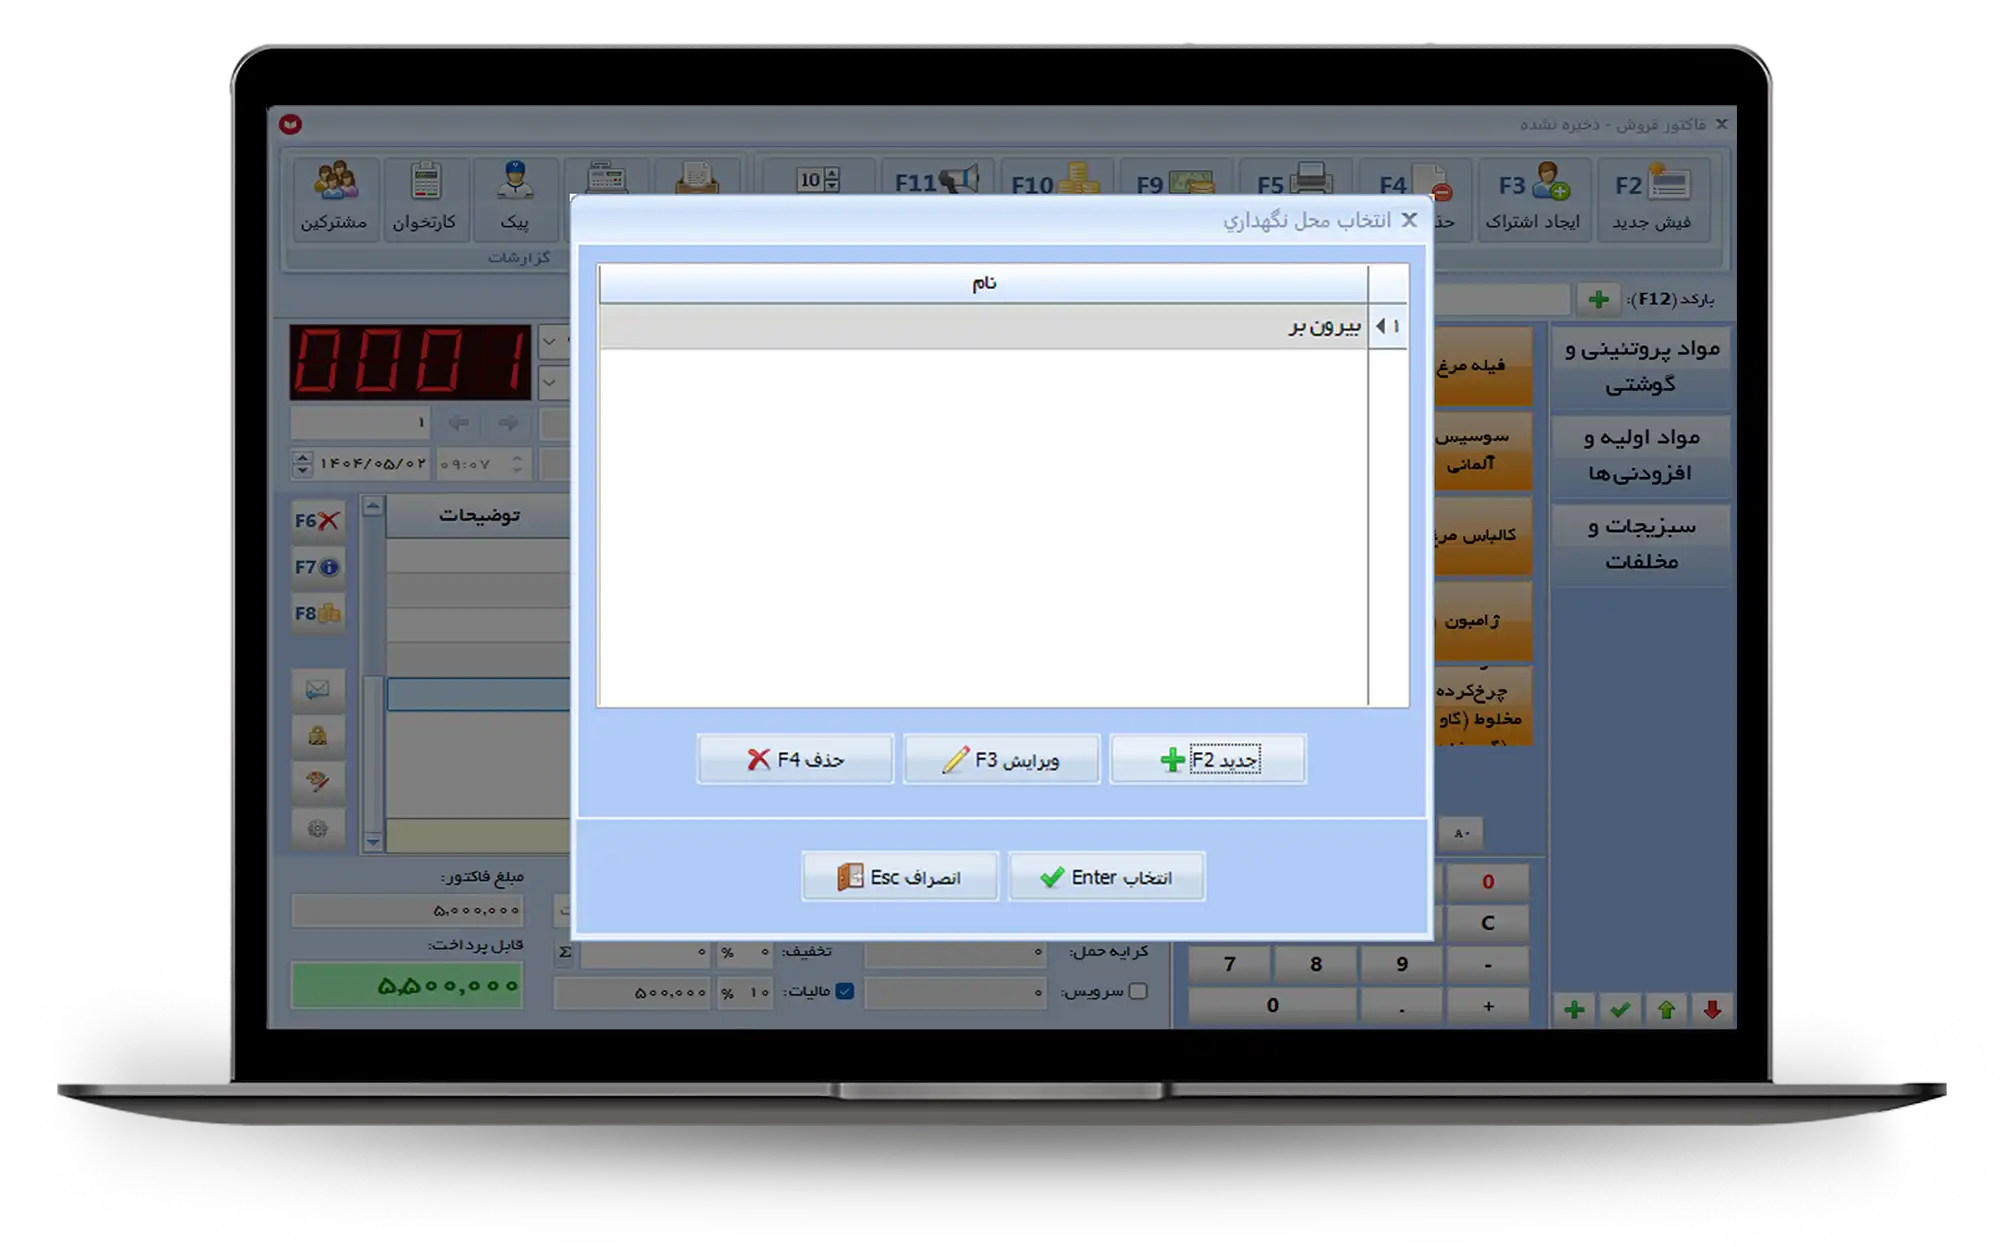This screenshot has height=1247, width=2000.
Task: Click the previous invoice arrow
Action: pyautogui.click(x=459, y=423)
